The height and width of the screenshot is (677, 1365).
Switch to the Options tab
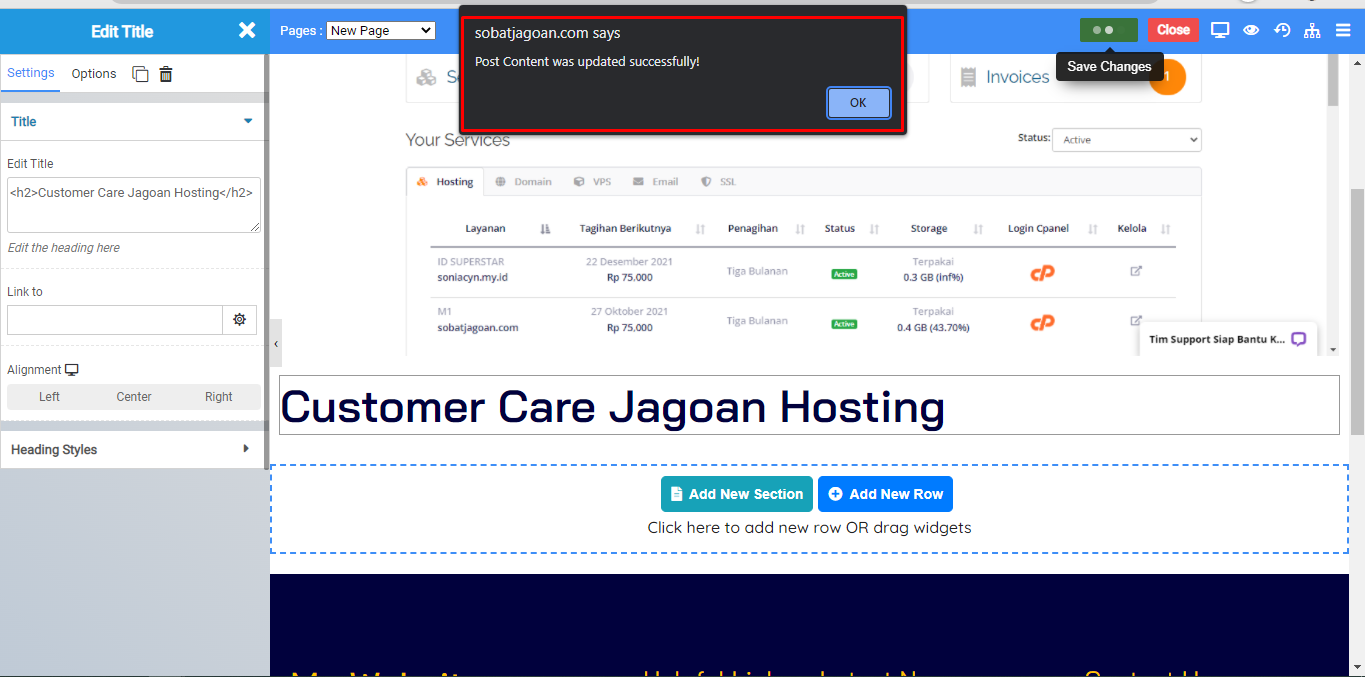[94, 73]
